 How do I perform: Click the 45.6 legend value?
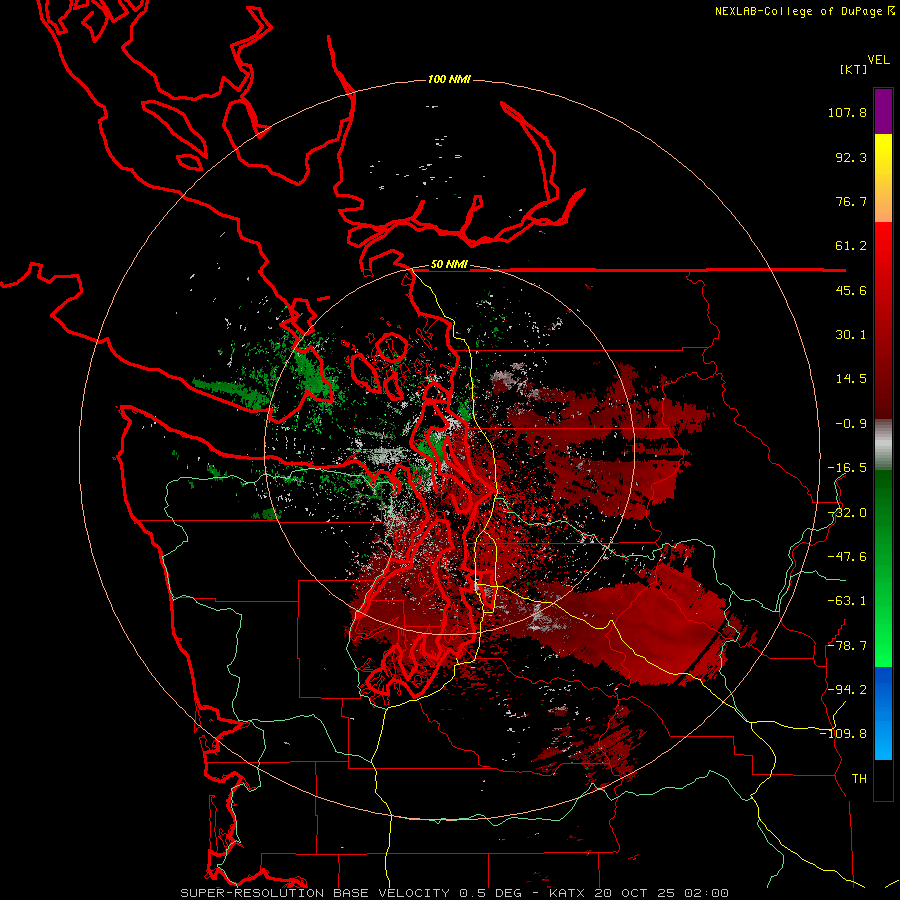(x=851, y=290)
